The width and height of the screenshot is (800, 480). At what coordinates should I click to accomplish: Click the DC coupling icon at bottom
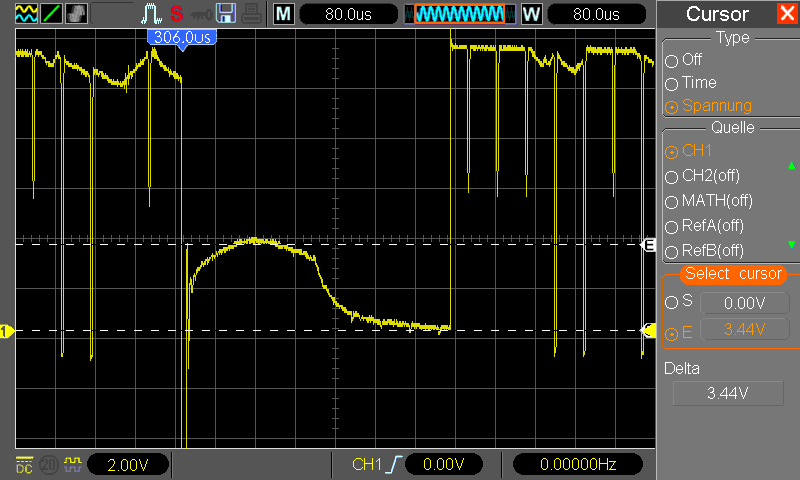(x=24, y=465)
